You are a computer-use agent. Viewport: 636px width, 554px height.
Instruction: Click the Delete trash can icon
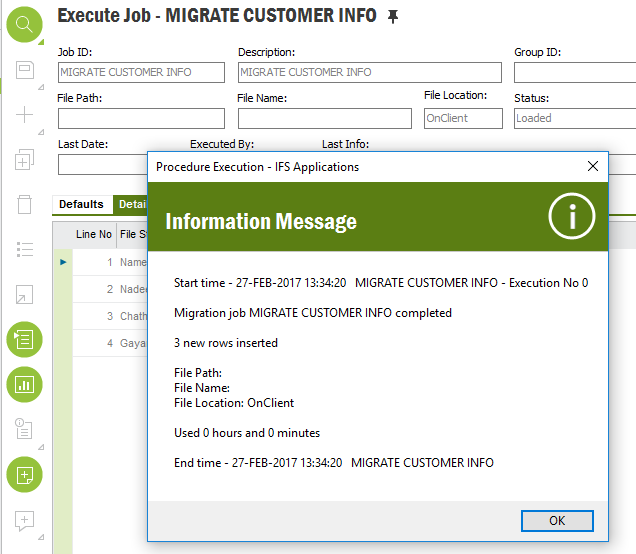[x=24, y=204]
